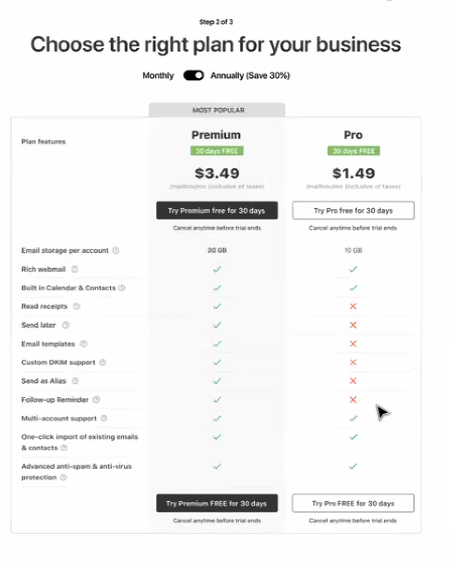Open info tooltip for Custom DKIM support
The width and height of the screenshot is (450, 562).
(102, 362)
